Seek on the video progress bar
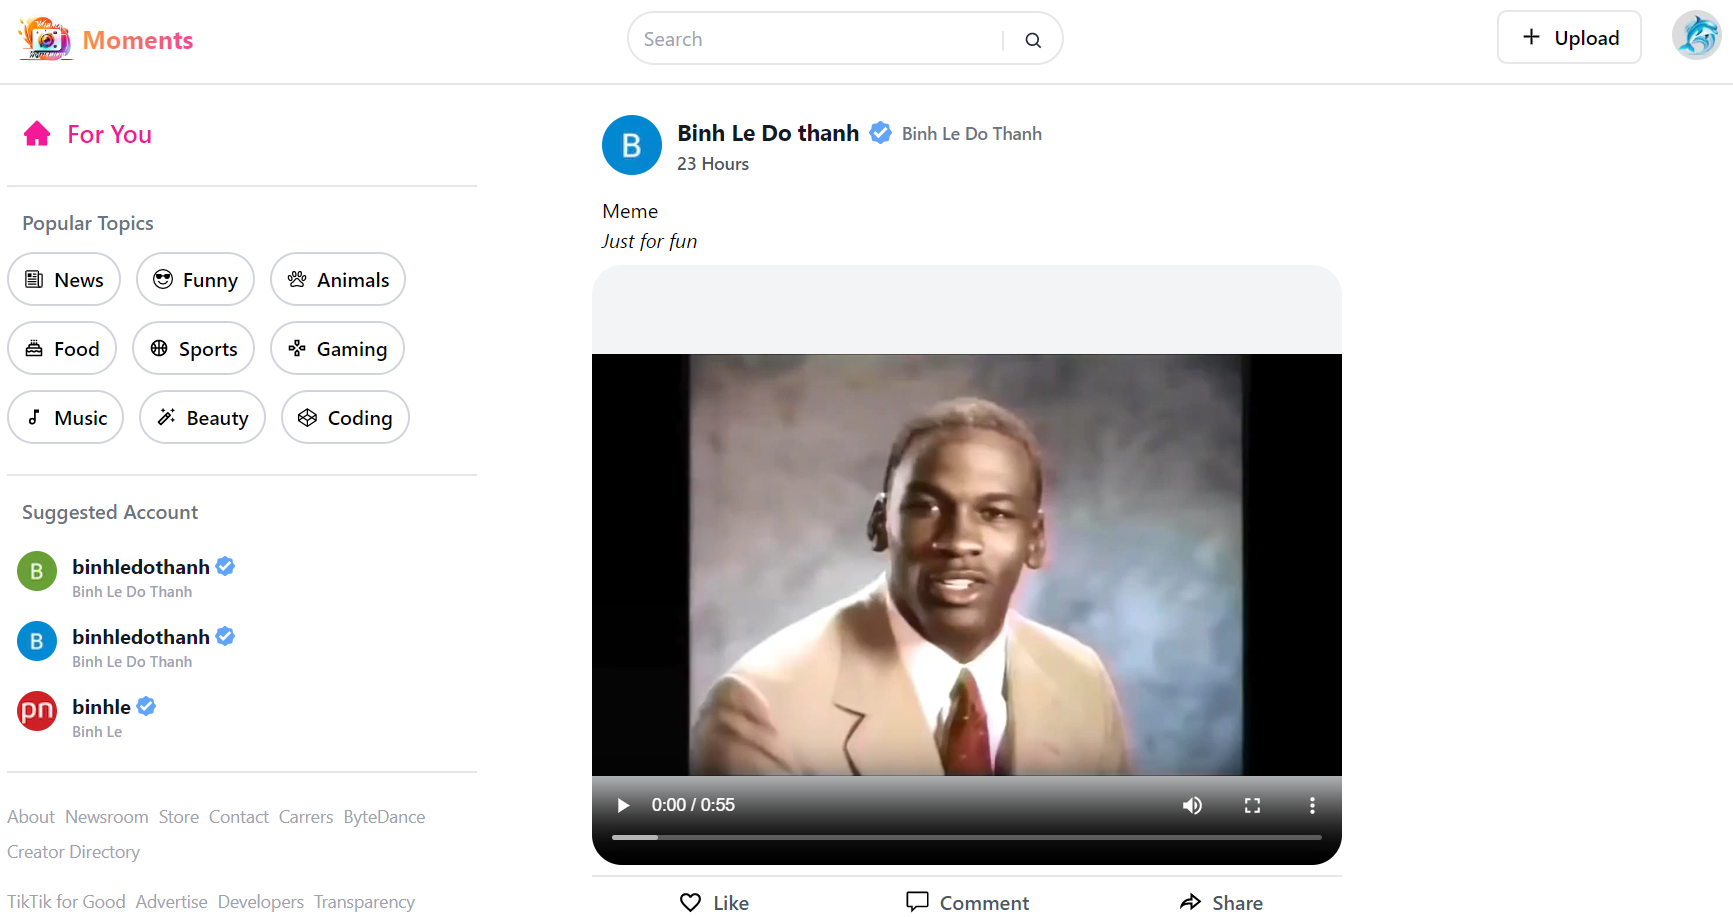This screenshot has height=917, width=1733. (966, 837)
